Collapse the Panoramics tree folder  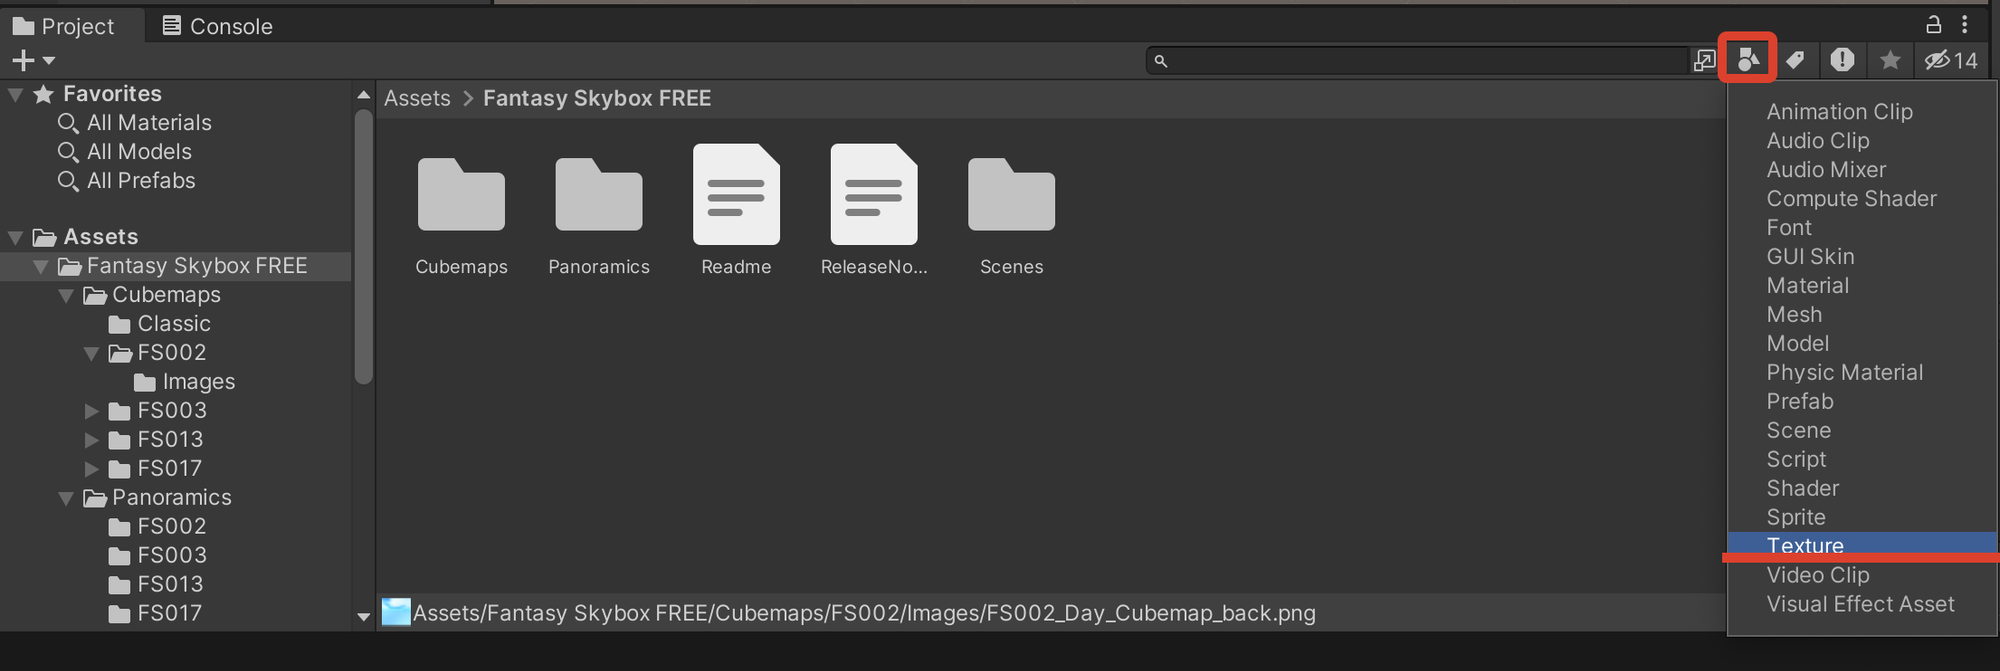66,498
